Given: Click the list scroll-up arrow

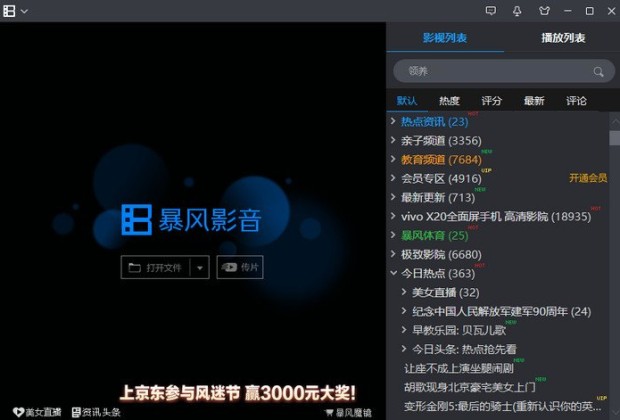Looking at the screenshot, I should click(x=615, y=122).
